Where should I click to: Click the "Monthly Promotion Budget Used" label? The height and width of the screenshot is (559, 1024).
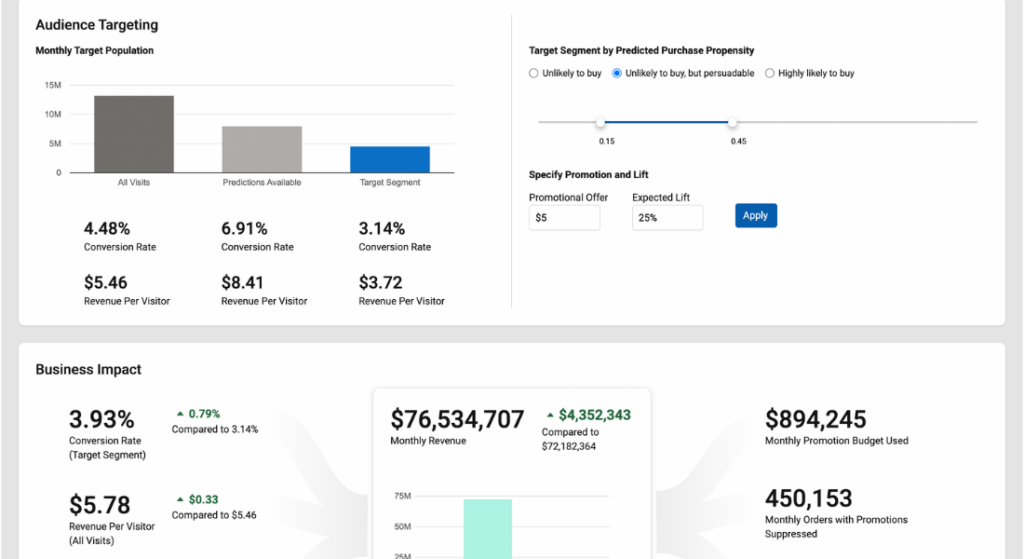coord(837,441)
